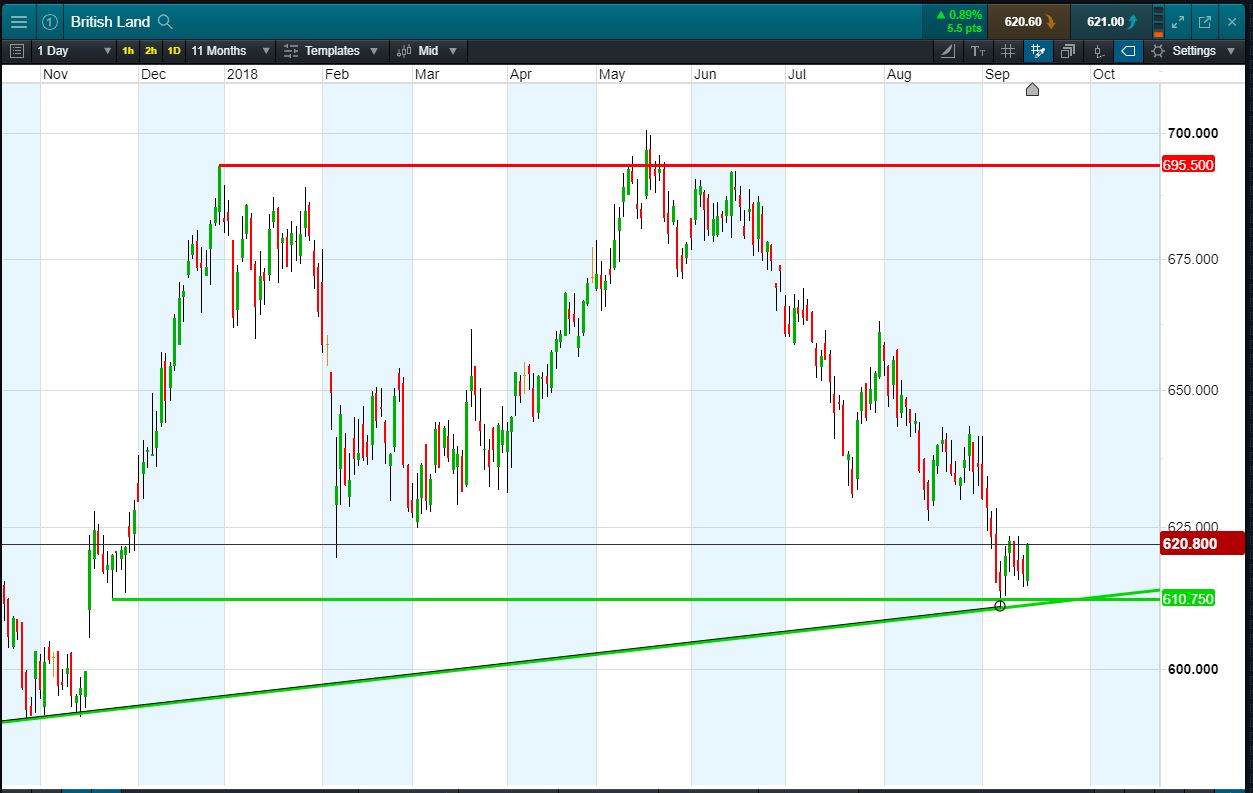Expand chart to full size
The width and height of the screenshot is (1253, 793).
1178,21
